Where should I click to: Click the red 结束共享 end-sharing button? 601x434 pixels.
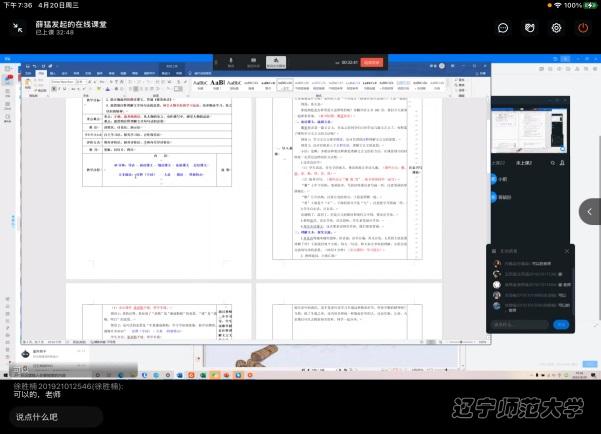371,61
